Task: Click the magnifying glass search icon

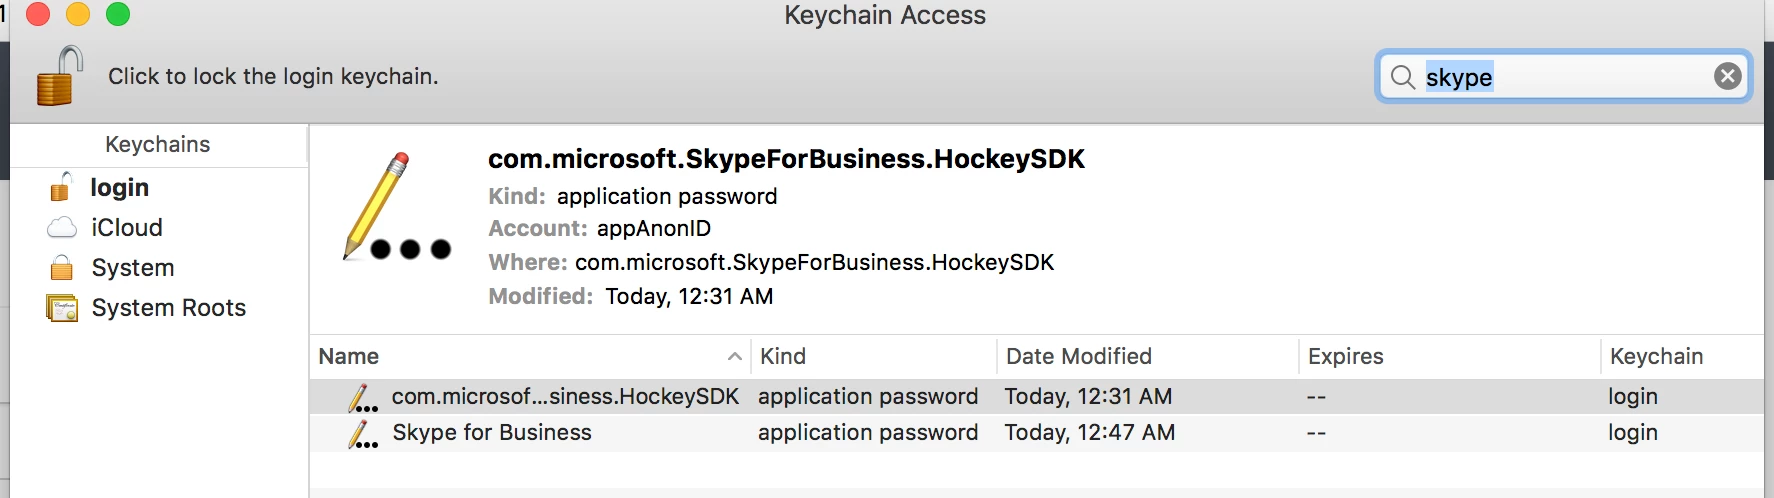Action: click(1403, 77)
